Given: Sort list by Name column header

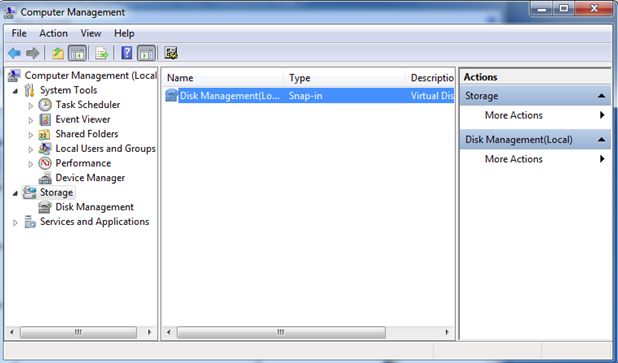Looking at the screenshot, I should pos(223,78).
